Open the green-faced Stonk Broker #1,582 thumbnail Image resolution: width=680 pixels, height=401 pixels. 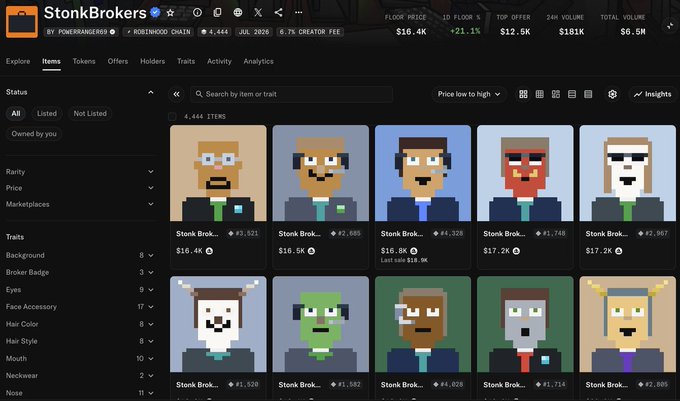click(320, 324)
